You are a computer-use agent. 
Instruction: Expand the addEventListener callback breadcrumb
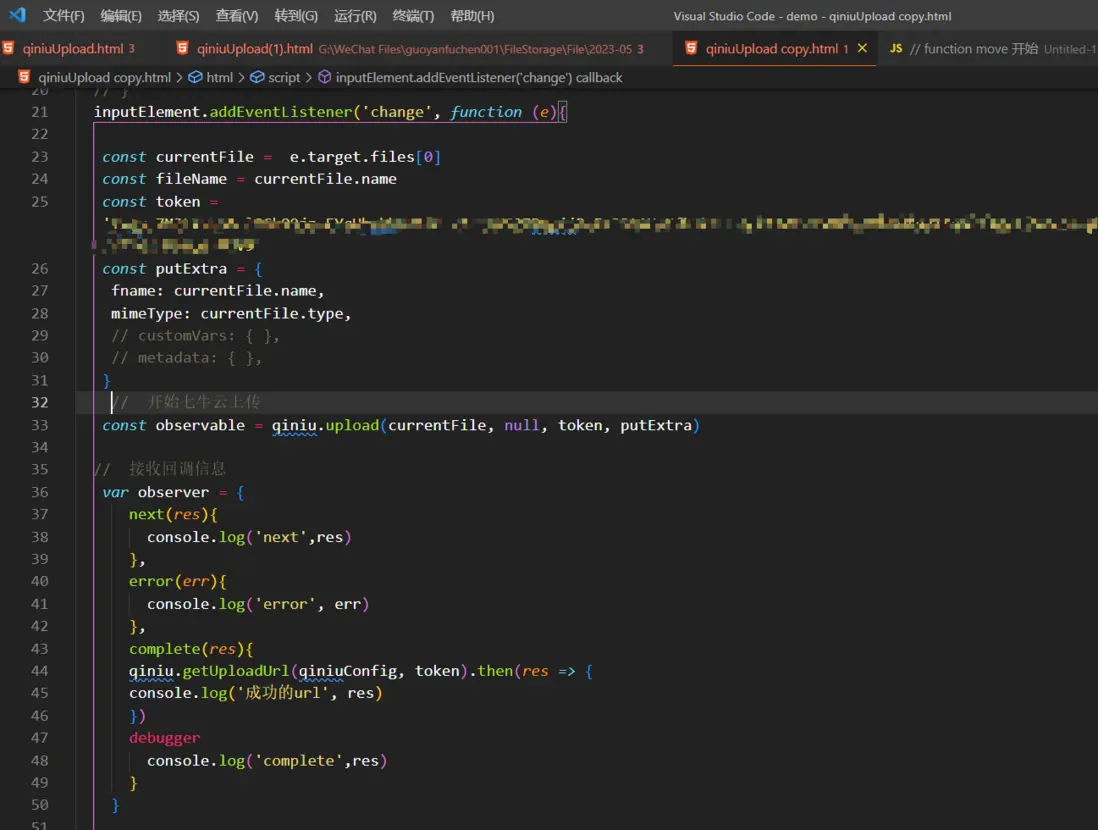point(478,77)
